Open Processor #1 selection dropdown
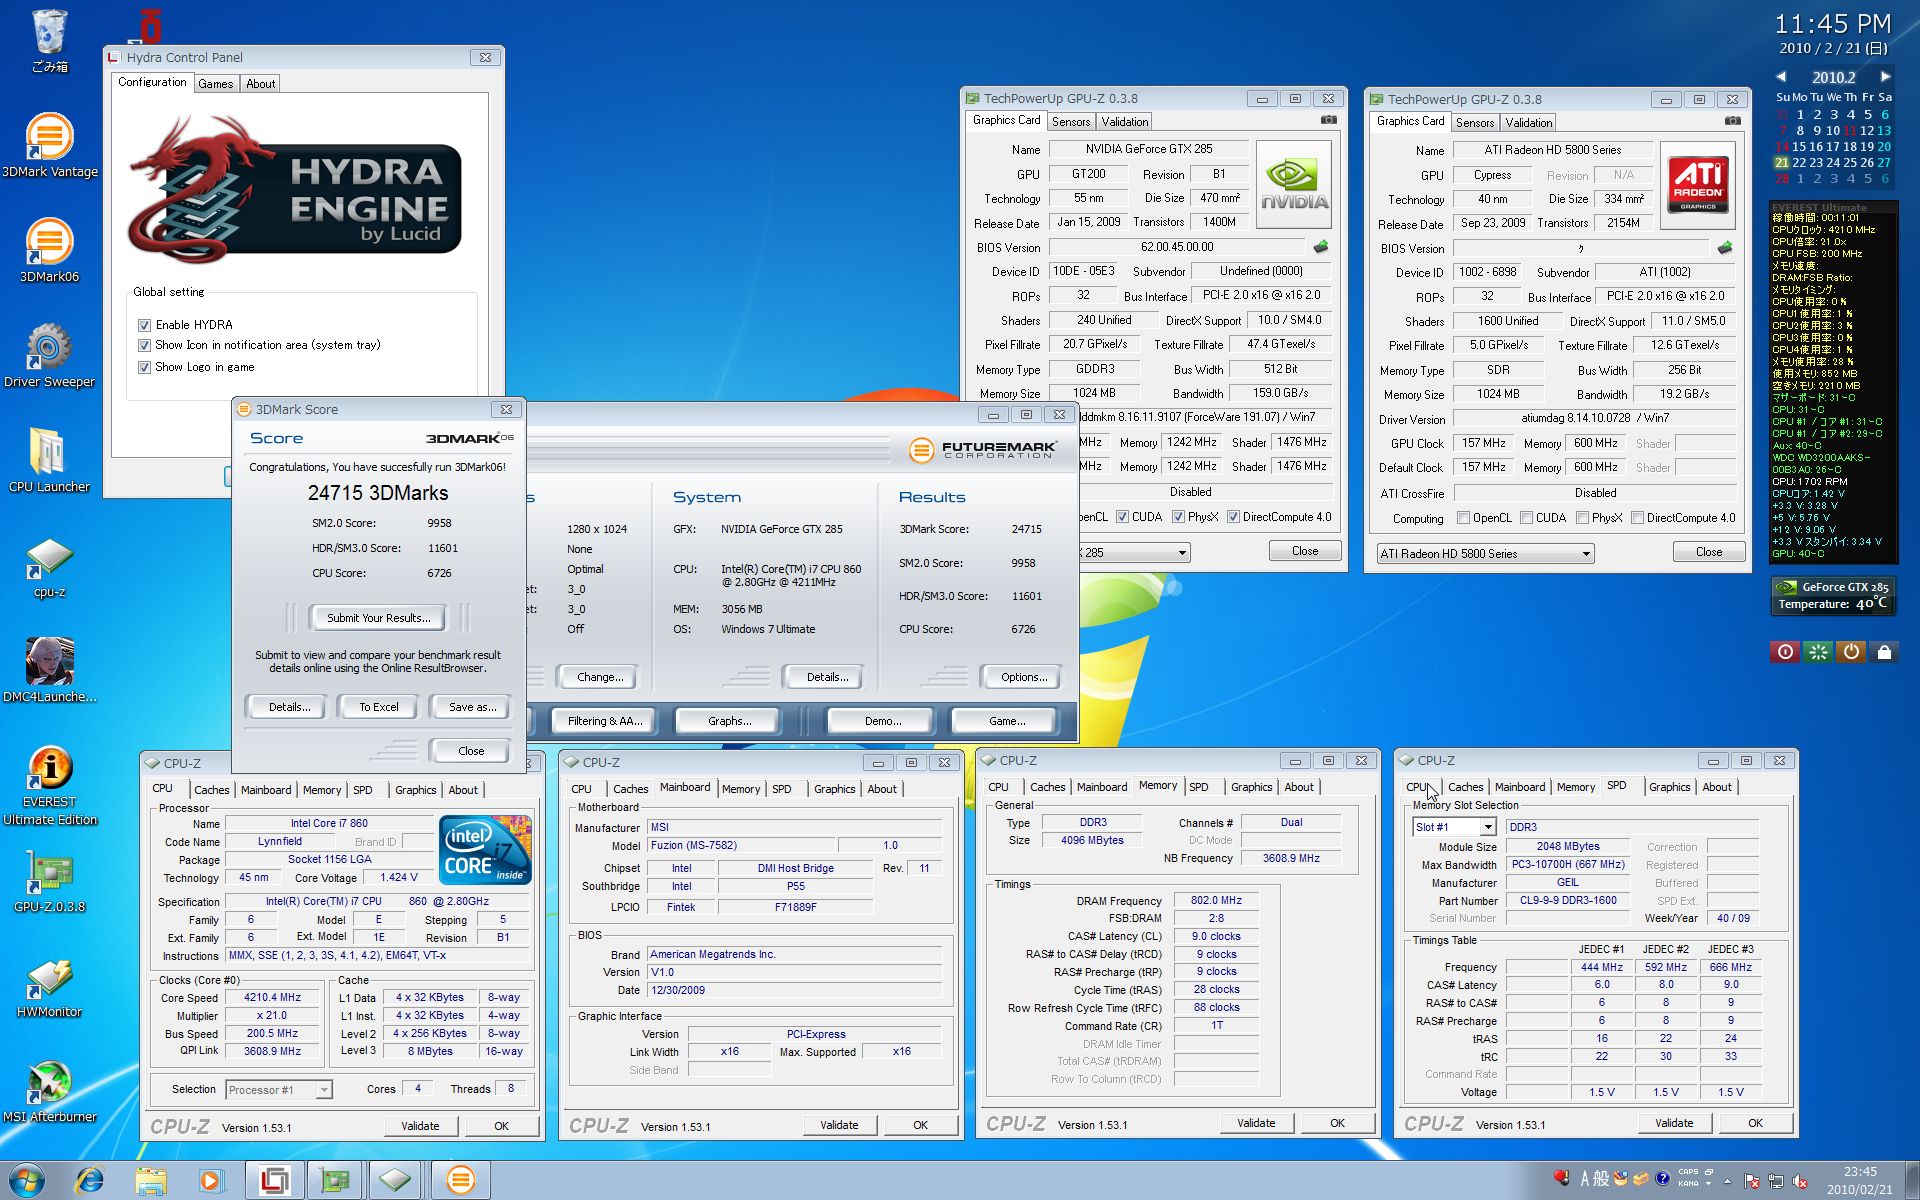 click(x=278, y=1090)
